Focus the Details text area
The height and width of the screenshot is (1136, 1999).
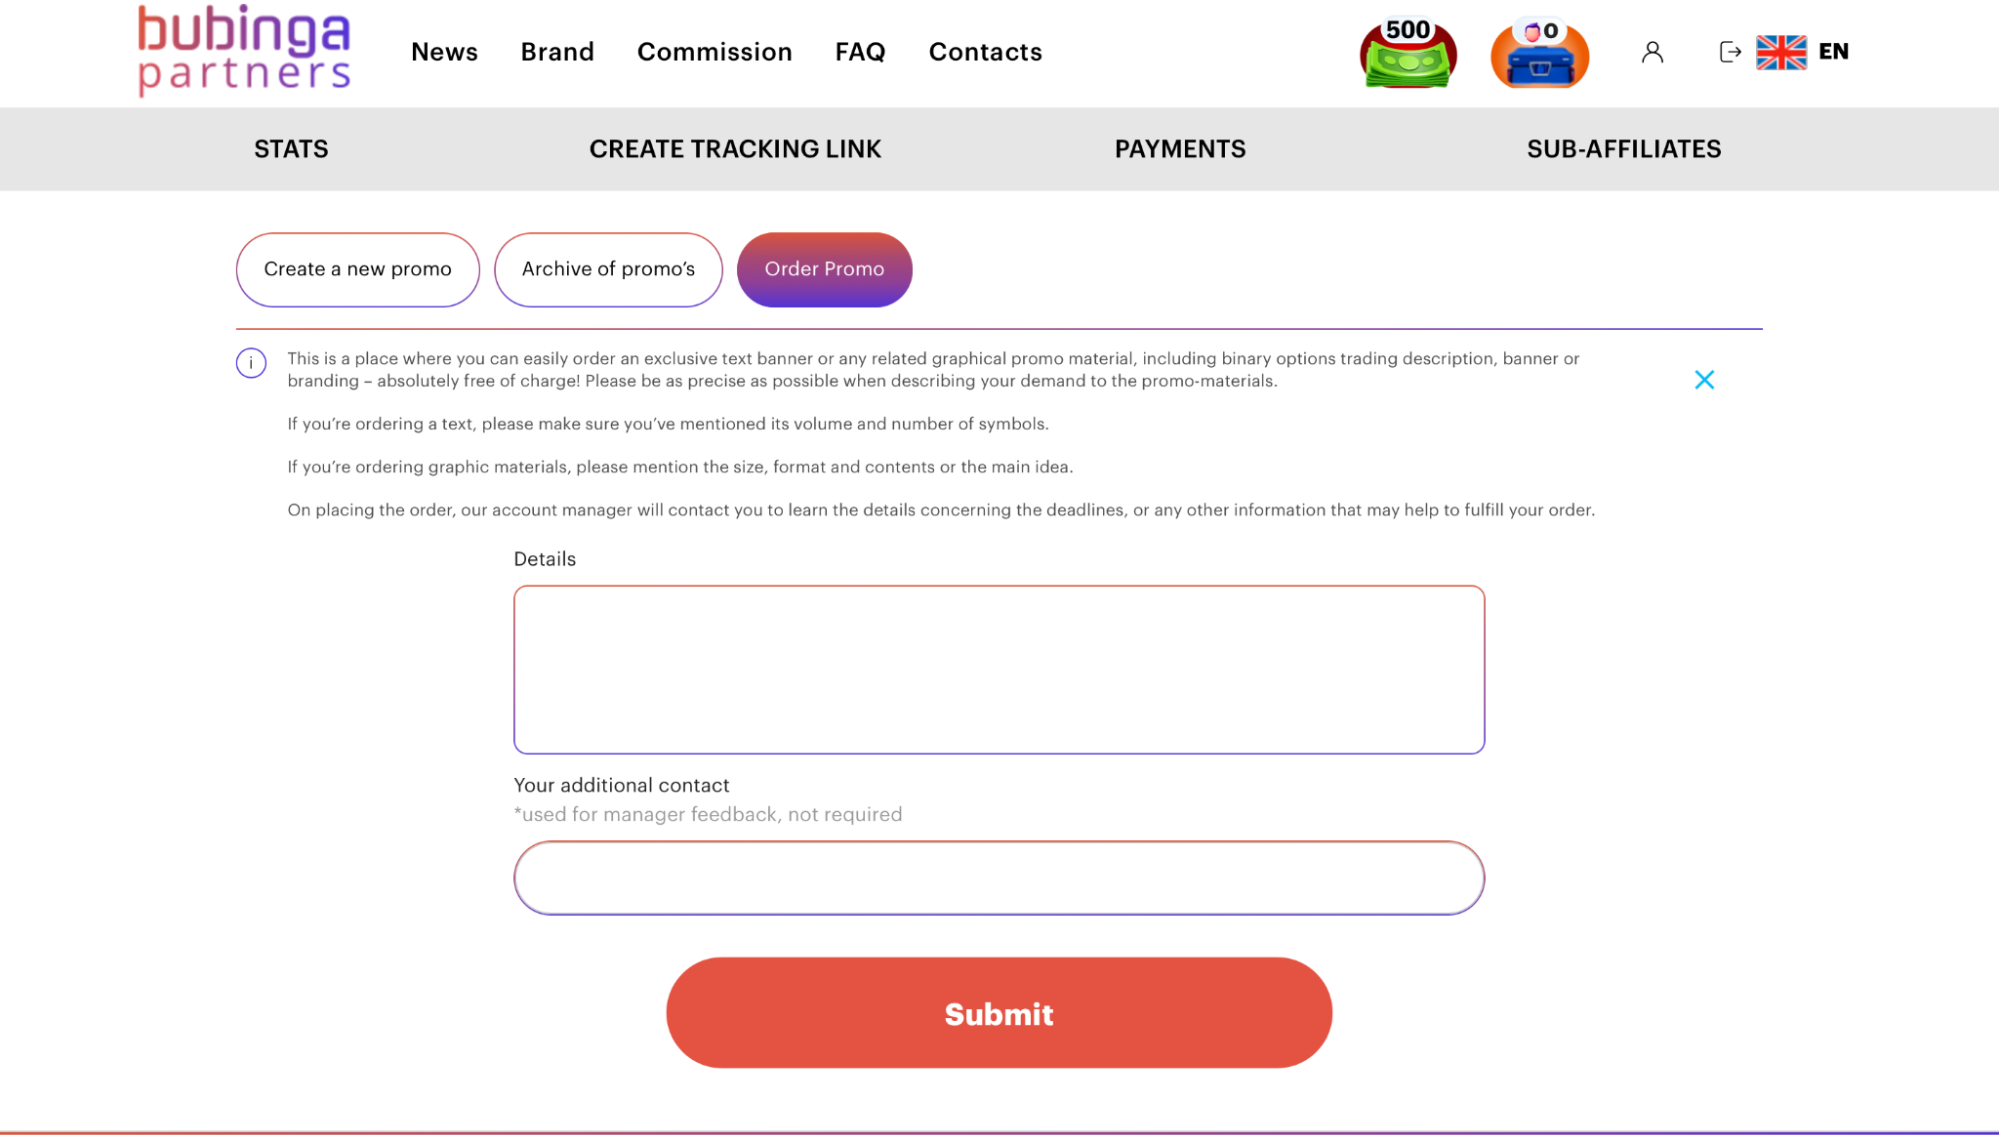(x=999, y=670)
